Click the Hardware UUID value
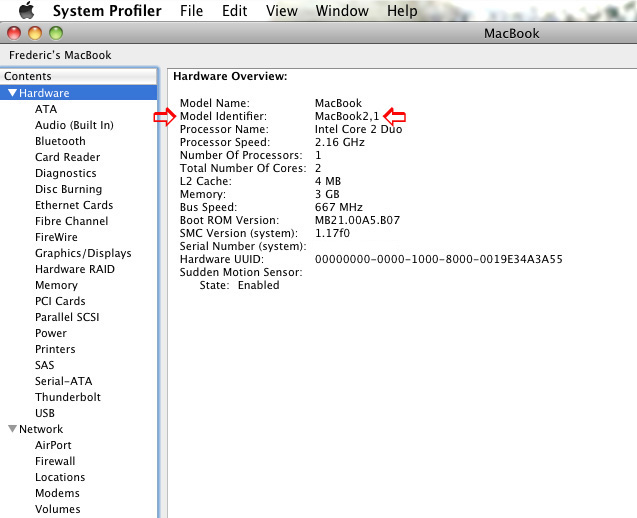This screenshot has width=637, height=518. click(439, 259)
